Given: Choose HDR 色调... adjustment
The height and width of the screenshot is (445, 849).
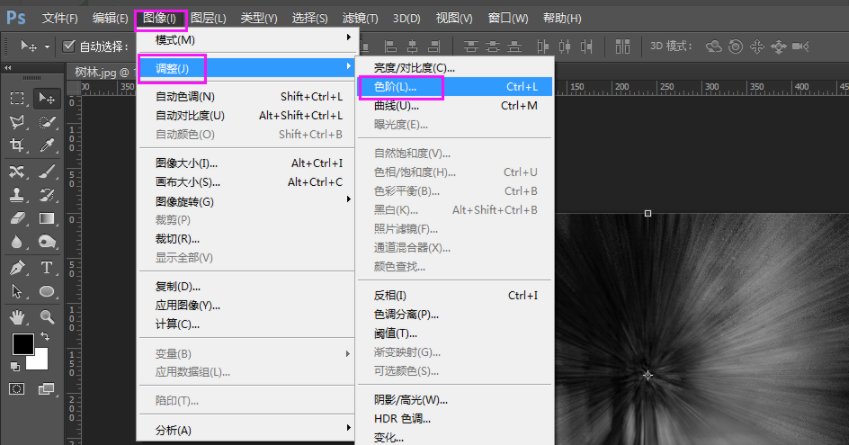Looking at the screenshot, I should point(455,419).
